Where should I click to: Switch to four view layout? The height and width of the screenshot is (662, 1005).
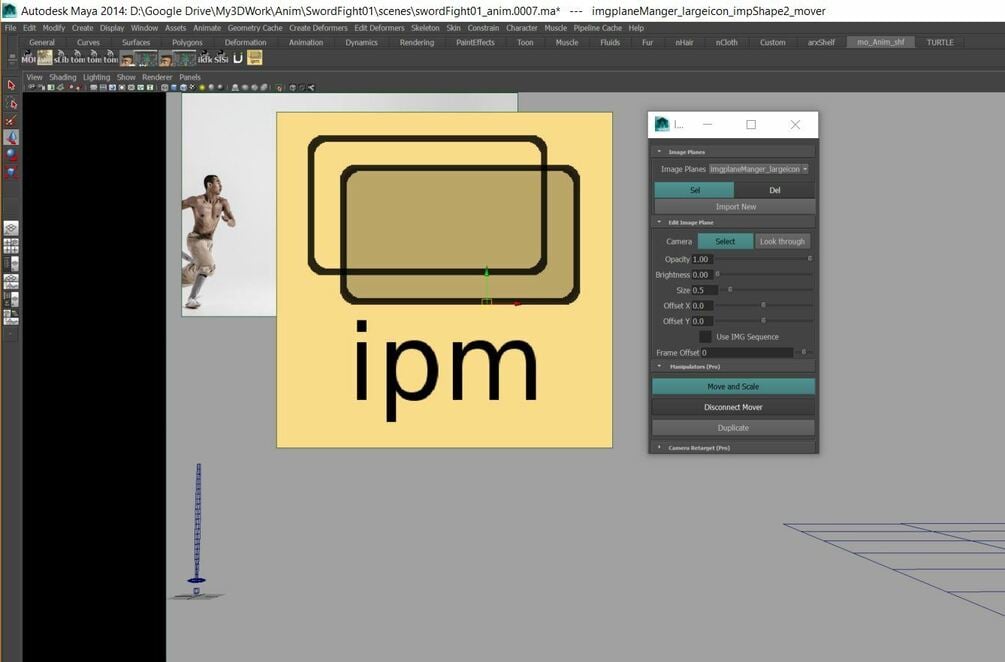(x=11, y=245)
